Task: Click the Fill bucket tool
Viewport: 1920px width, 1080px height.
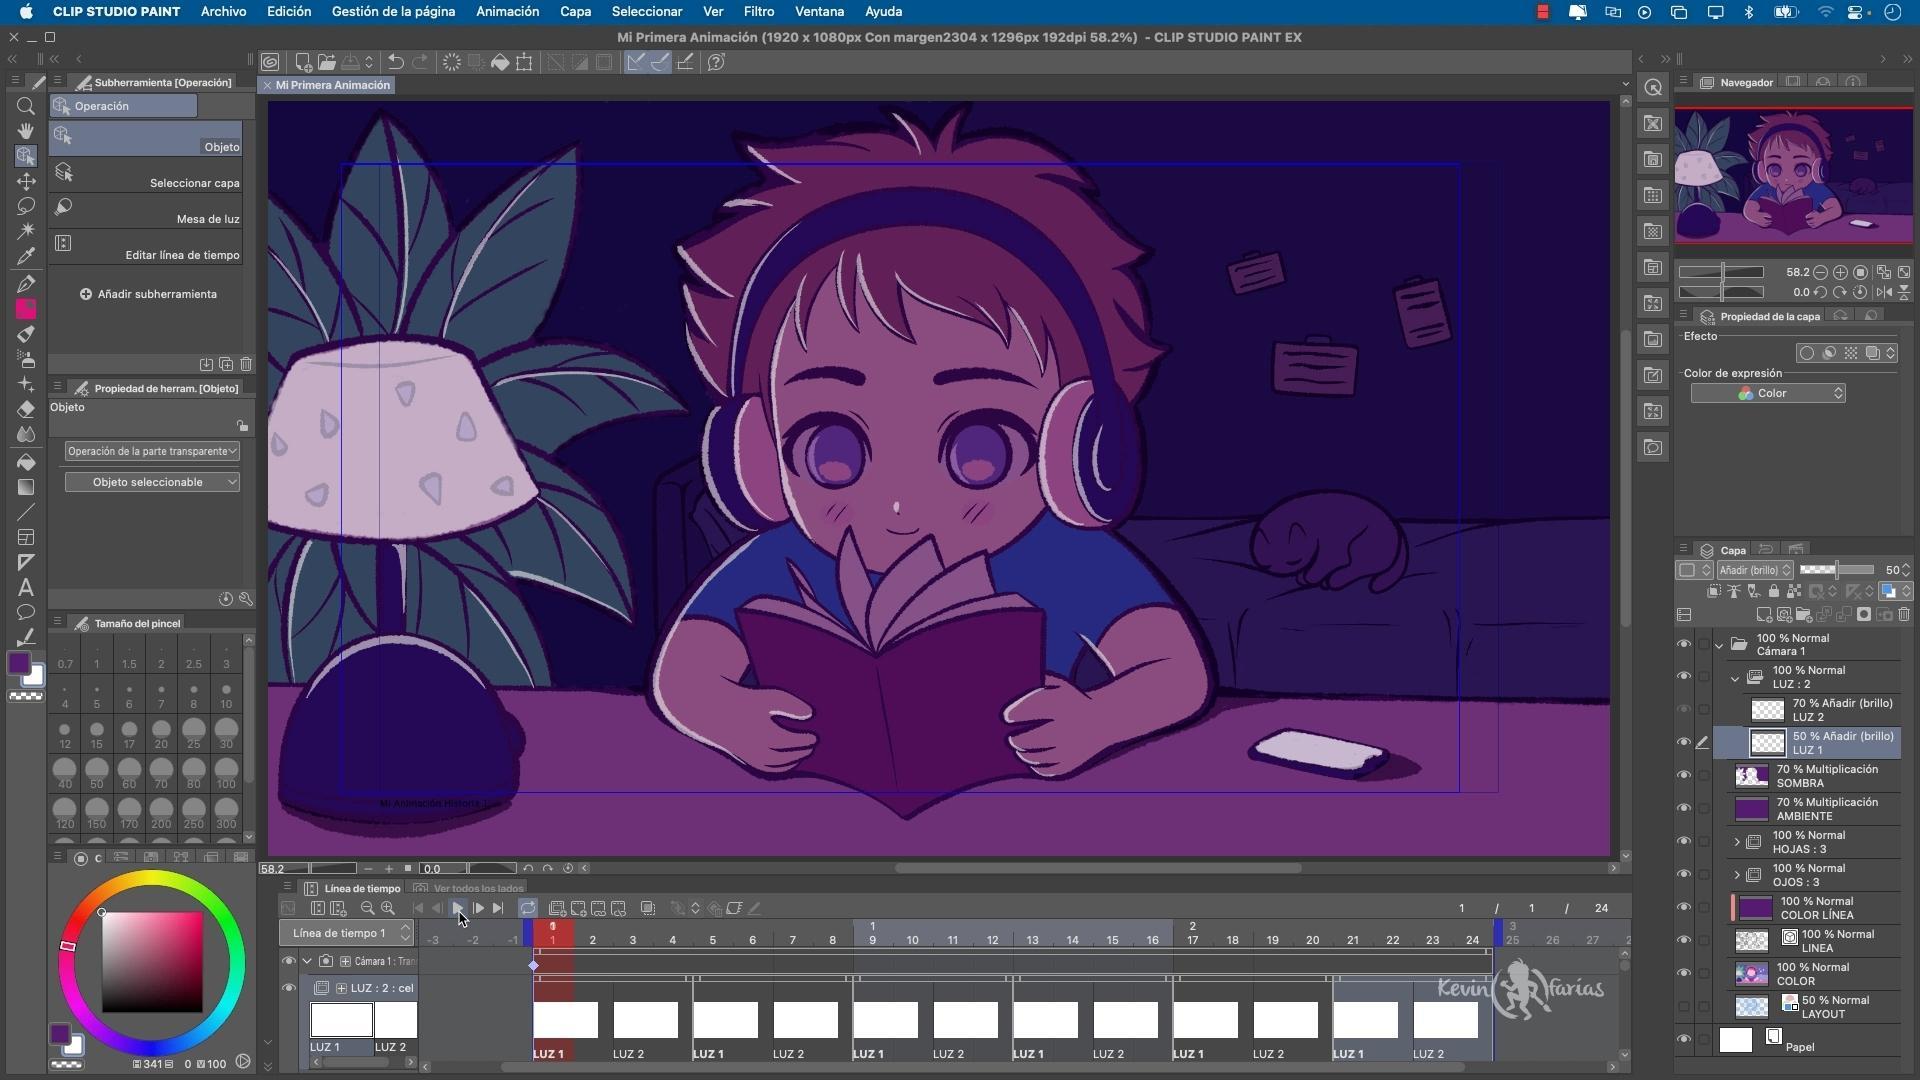Action: tap(26, 462)
